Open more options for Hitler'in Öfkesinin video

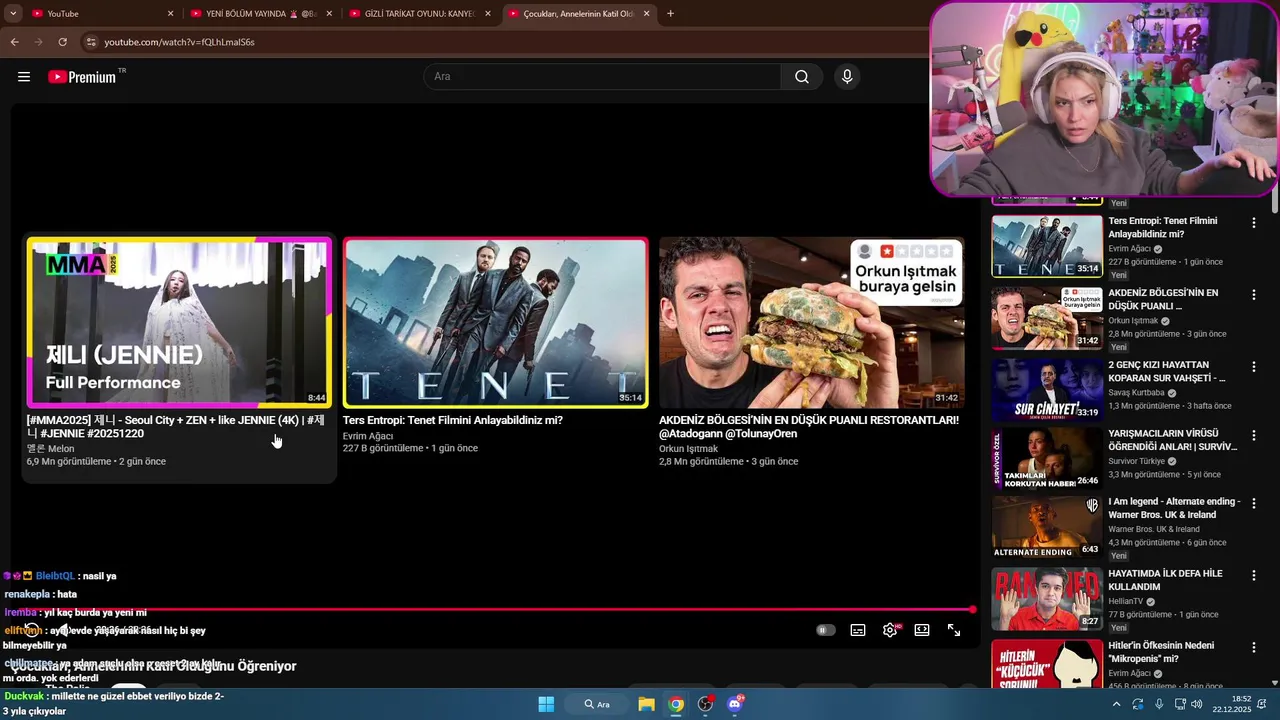tap(1253, 648)
